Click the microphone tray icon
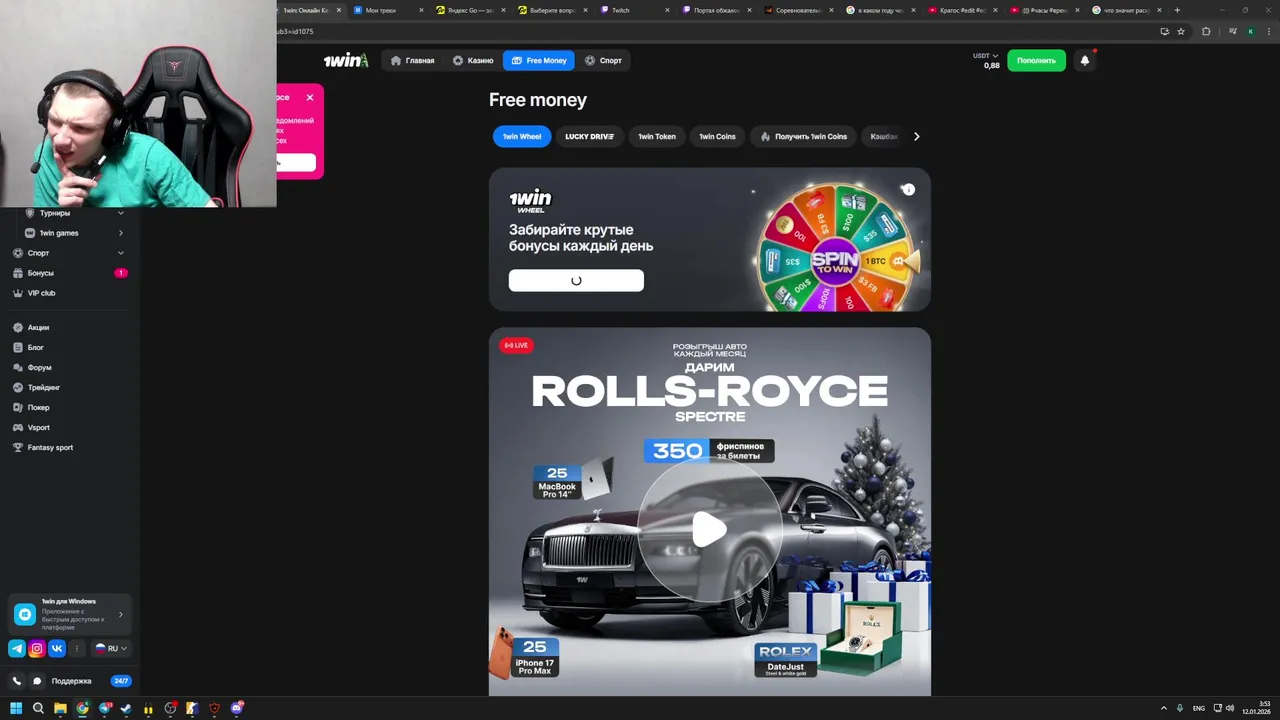The width and height of the screenshot is (1280, 720). [x=1180, y=708]
